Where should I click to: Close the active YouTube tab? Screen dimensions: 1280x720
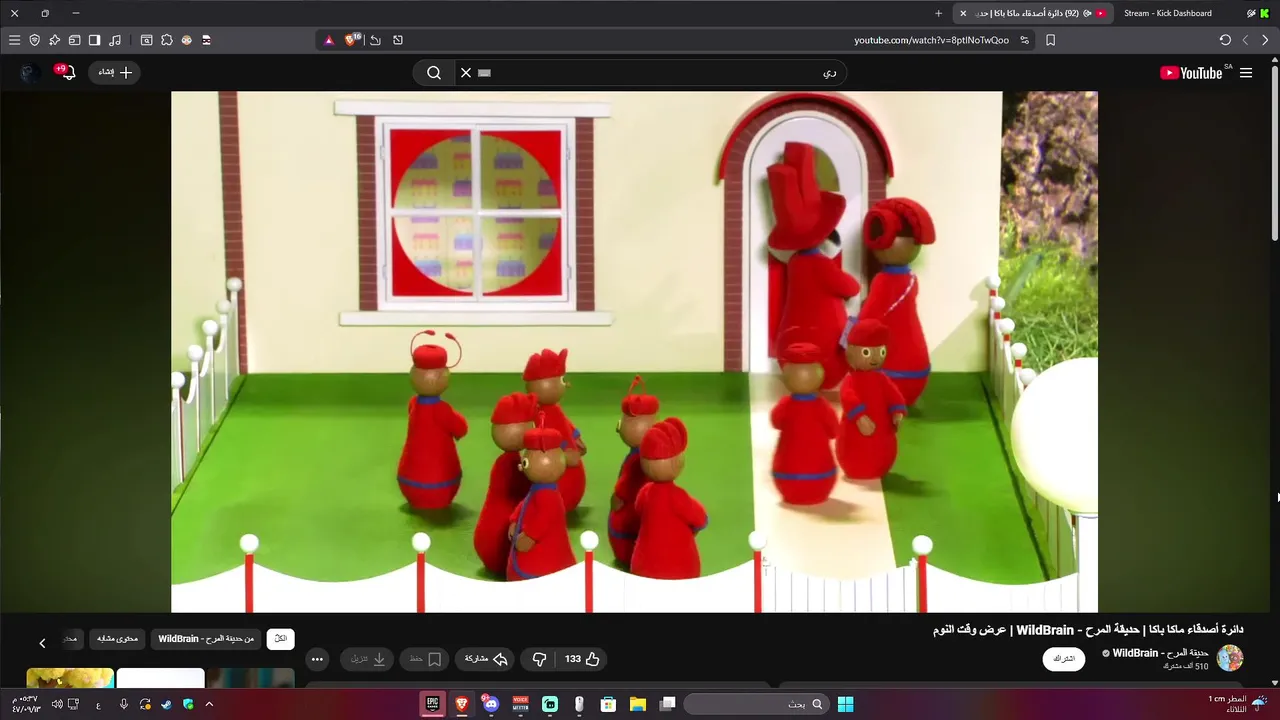pos(963,13)
